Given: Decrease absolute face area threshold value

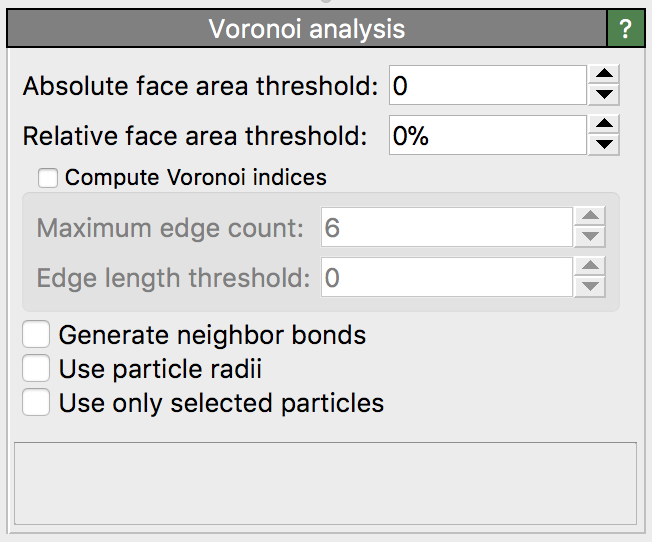Looking at the screenshot, I should [x=603, y=95].
